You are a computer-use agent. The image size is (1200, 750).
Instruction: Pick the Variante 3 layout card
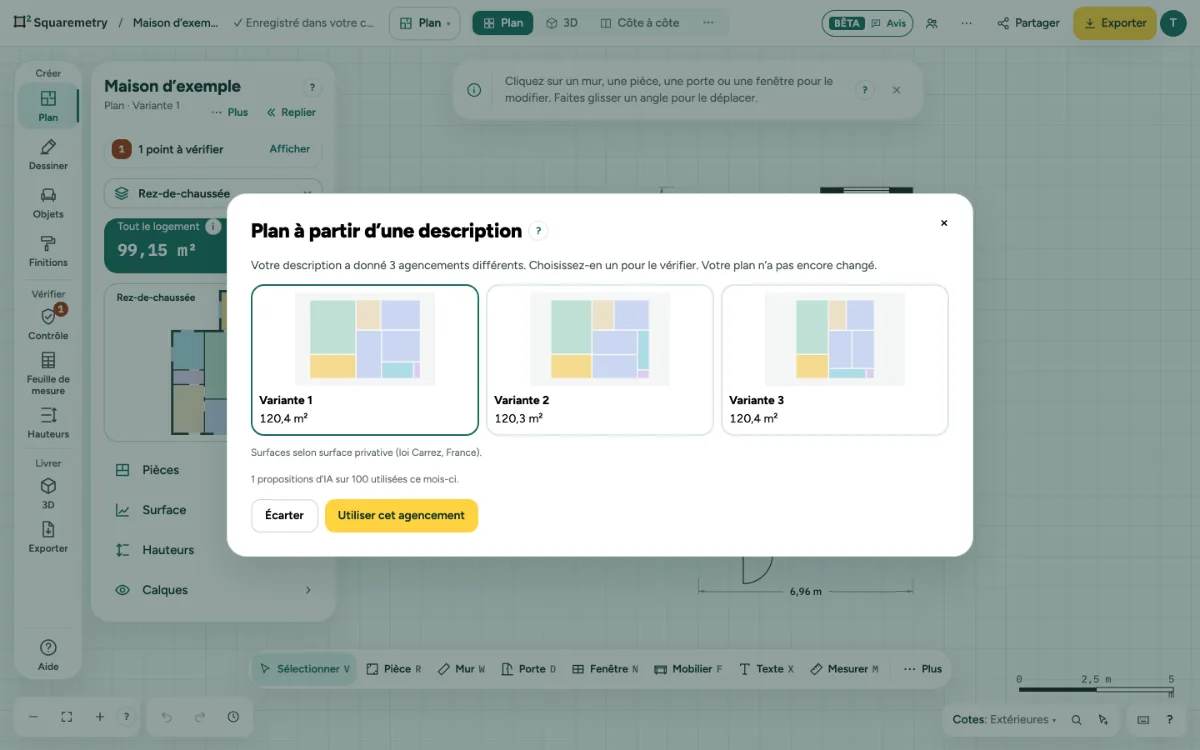(835, 360)
